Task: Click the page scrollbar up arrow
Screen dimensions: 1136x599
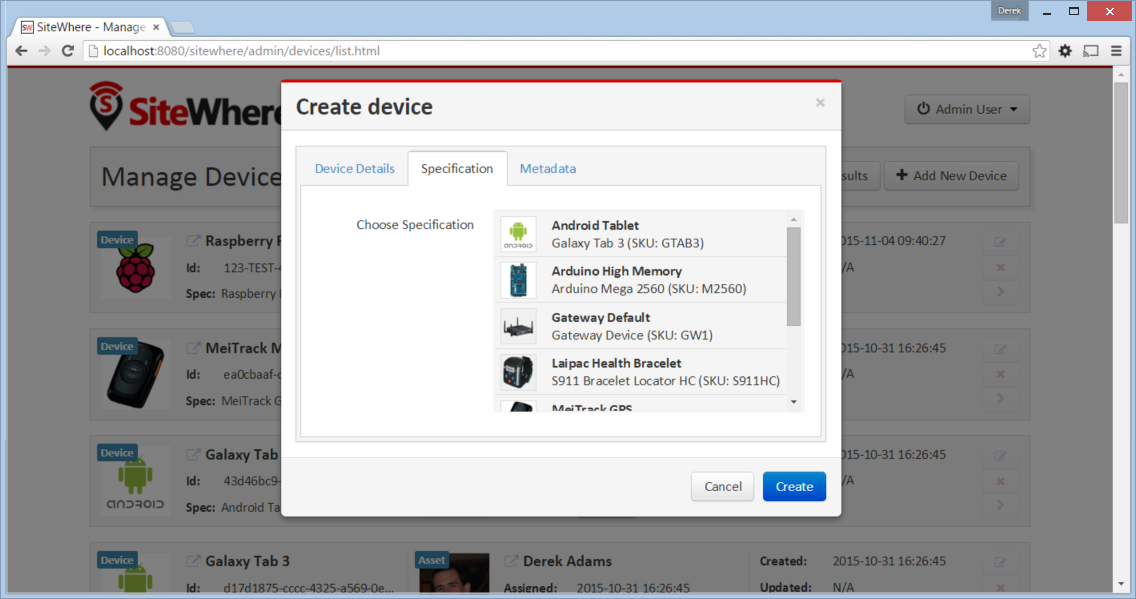Action: [x=1121, y=74]
